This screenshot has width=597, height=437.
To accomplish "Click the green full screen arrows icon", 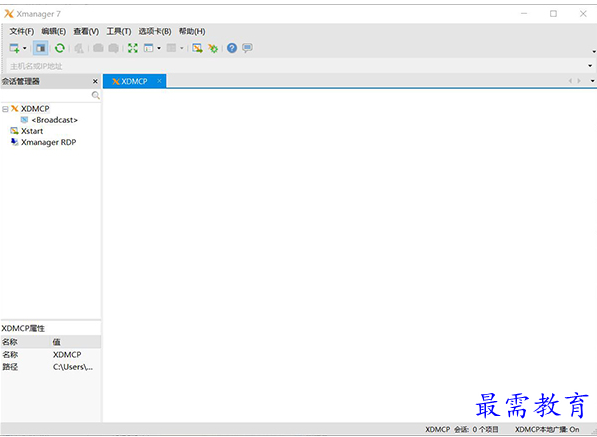I will pos(132,48).
